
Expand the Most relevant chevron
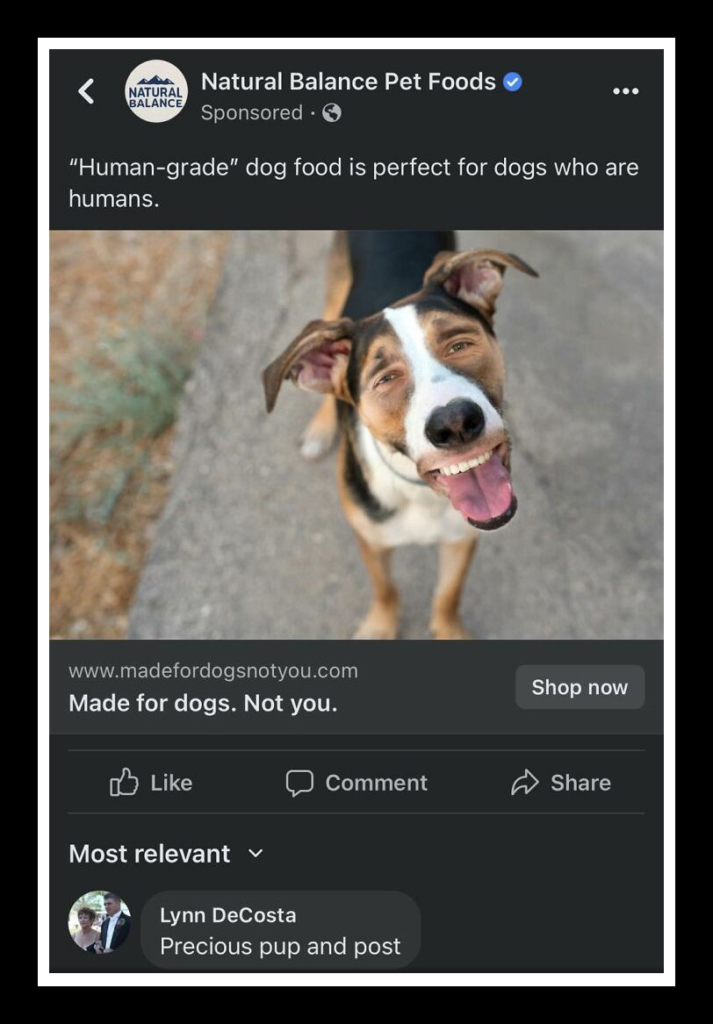256,854
